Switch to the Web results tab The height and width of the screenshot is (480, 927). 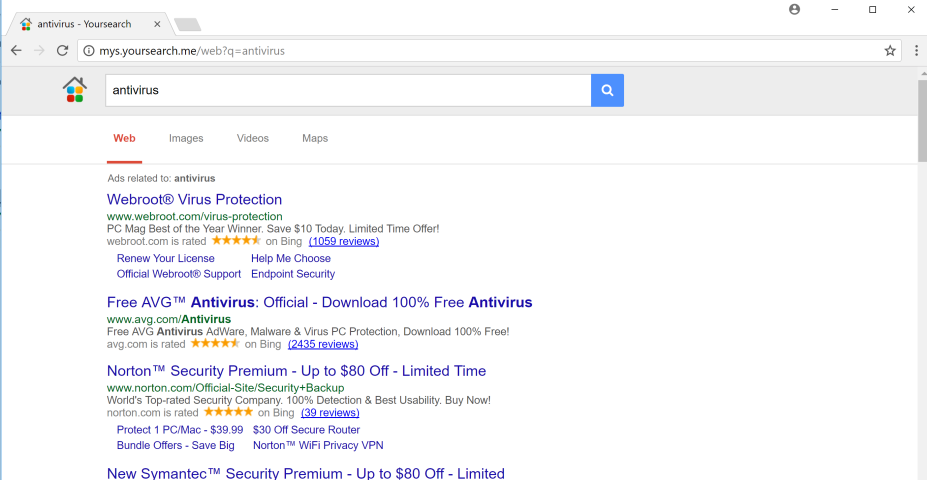(124, 138)
